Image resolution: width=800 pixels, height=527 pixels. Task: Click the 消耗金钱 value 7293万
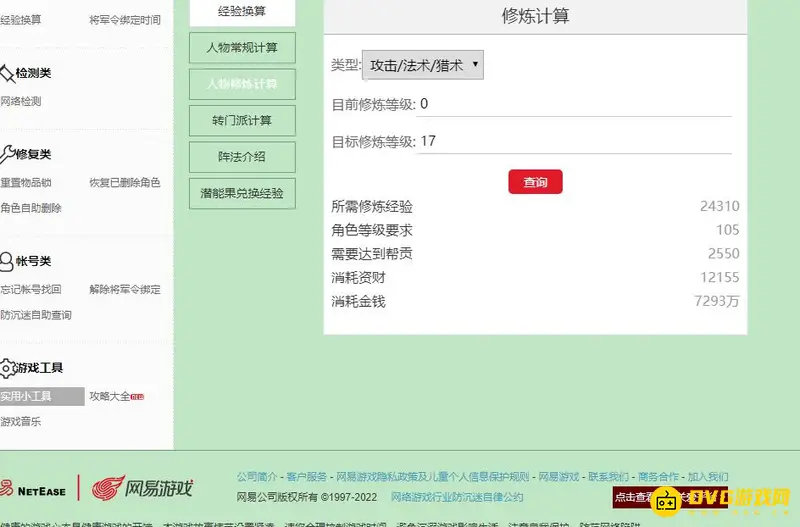(717, 302)
